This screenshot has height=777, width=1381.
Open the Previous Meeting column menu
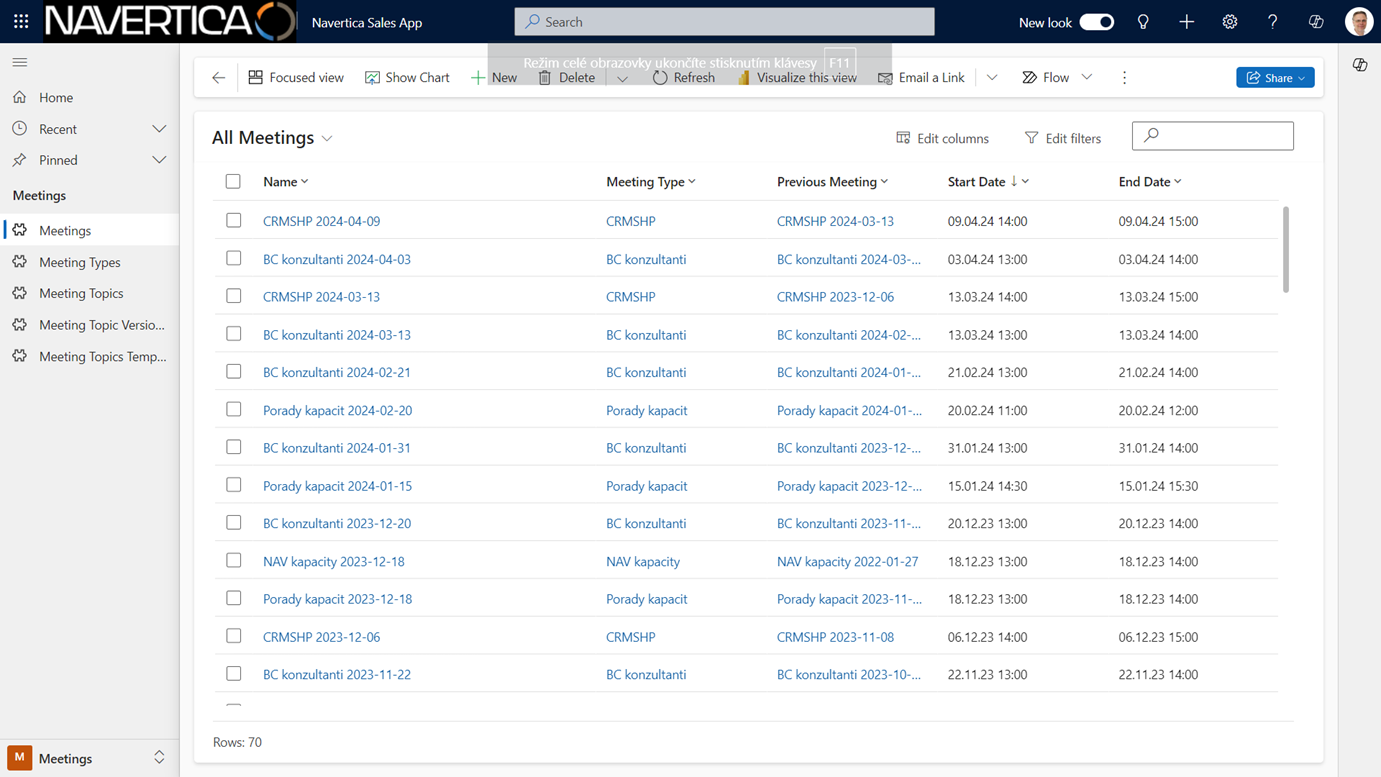[x=832, y=182]
